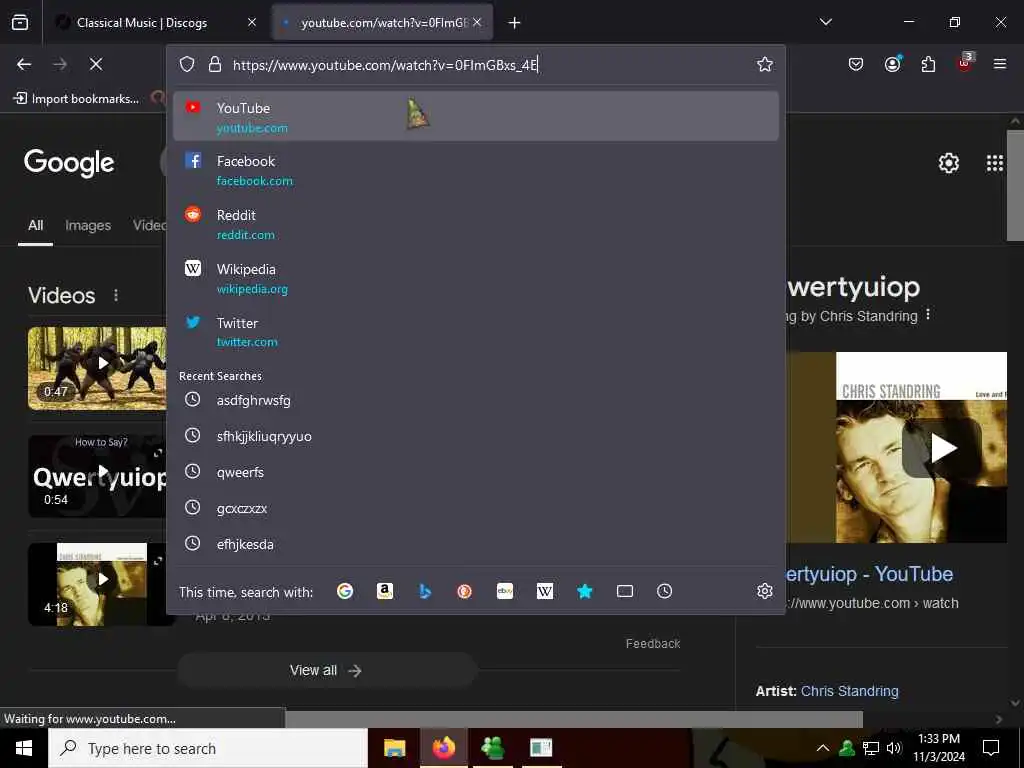Open Firefox account icon
The image size is (1024, 768).
(892, 64)
